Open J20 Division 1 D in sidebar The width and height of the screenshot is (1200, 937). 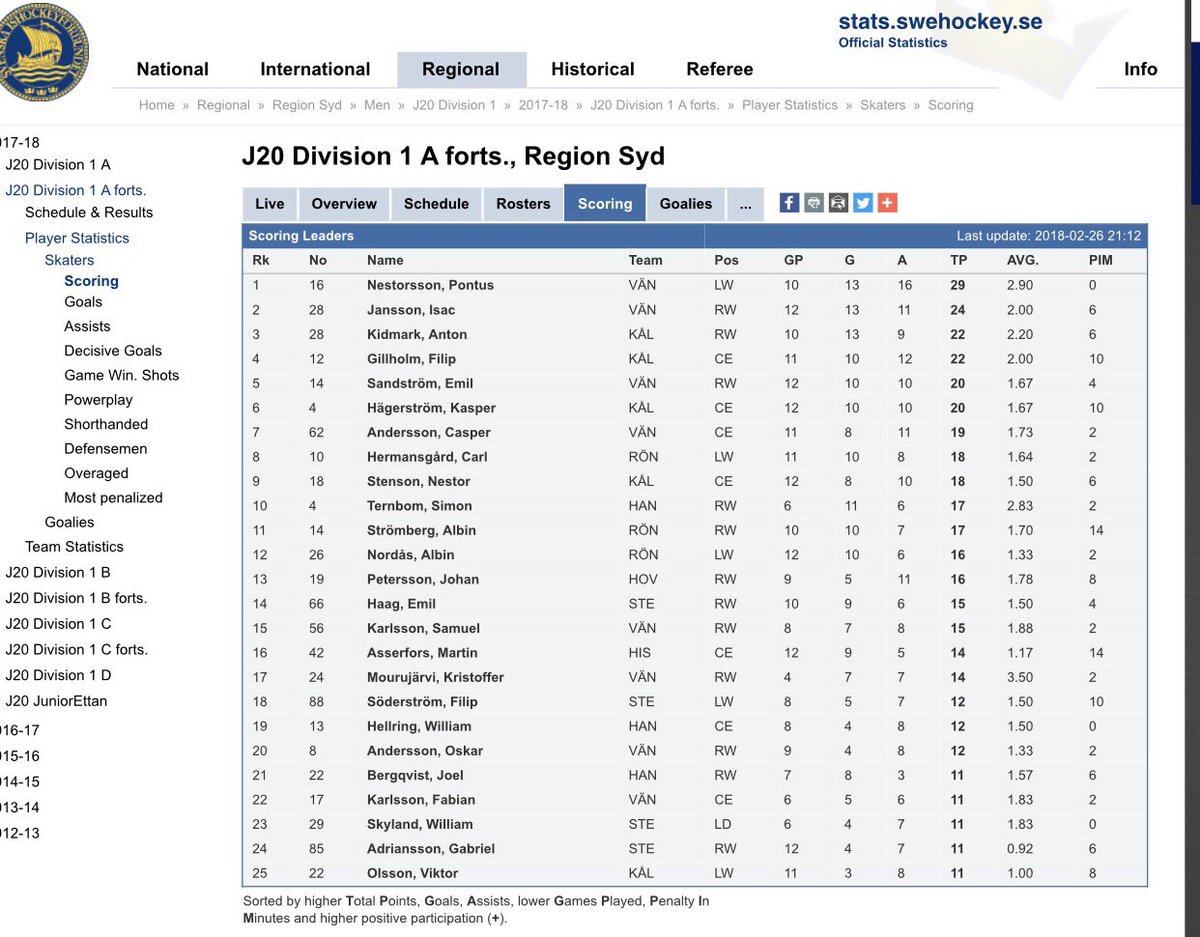[58, 675]
